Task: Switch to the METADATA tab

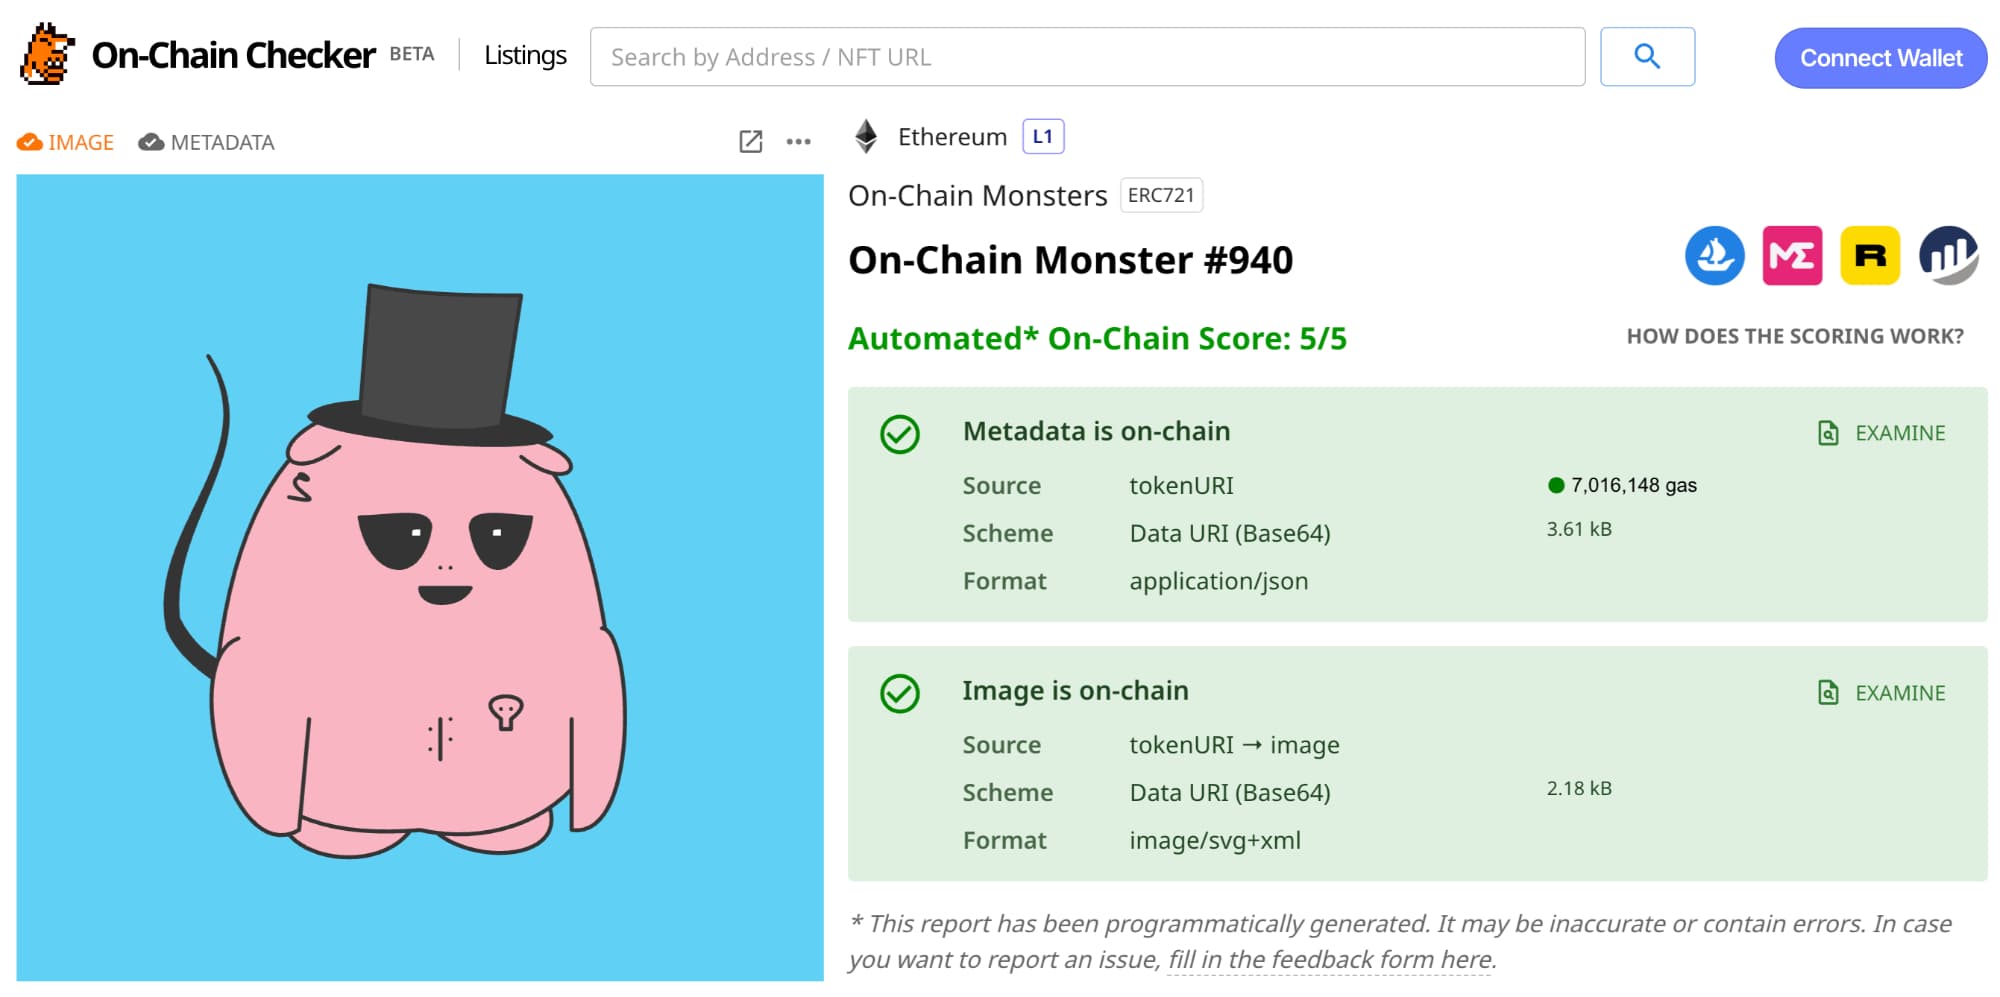Action: (x=207, y=143)
